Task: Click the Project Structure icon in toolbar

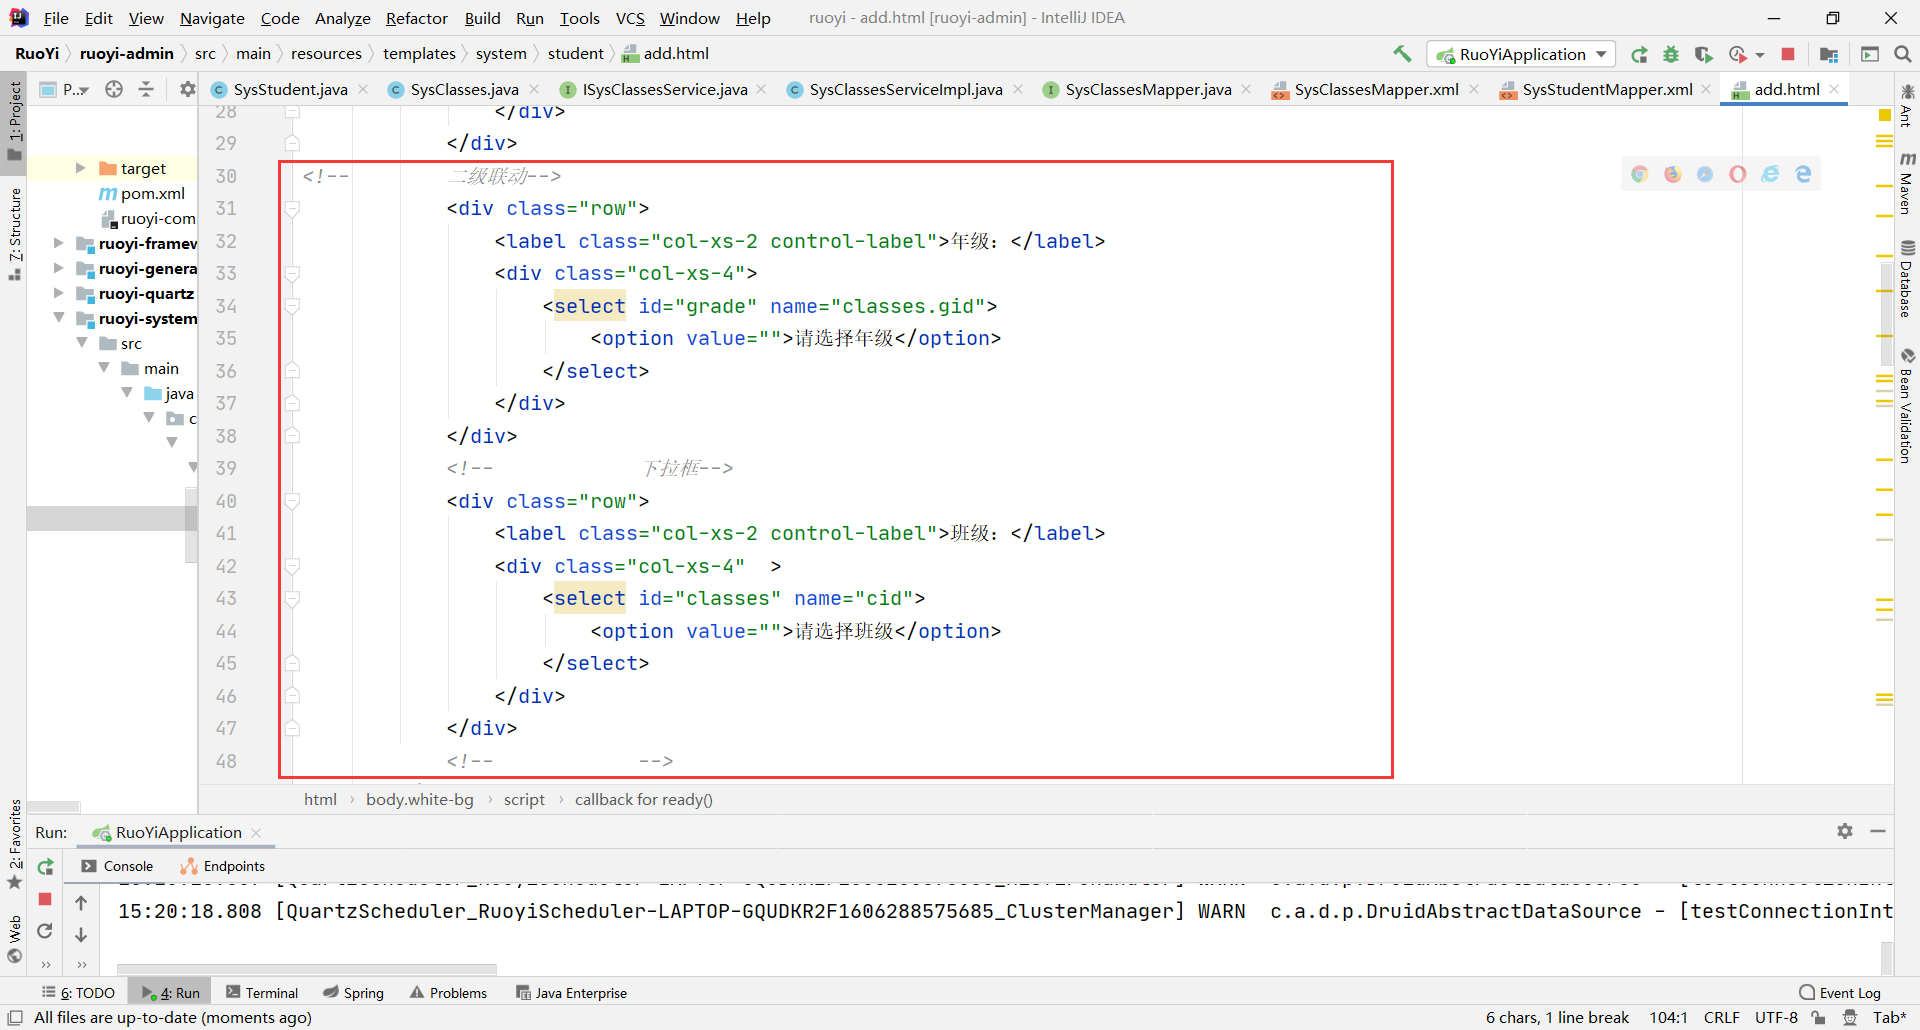Action: pos(1829,54)
